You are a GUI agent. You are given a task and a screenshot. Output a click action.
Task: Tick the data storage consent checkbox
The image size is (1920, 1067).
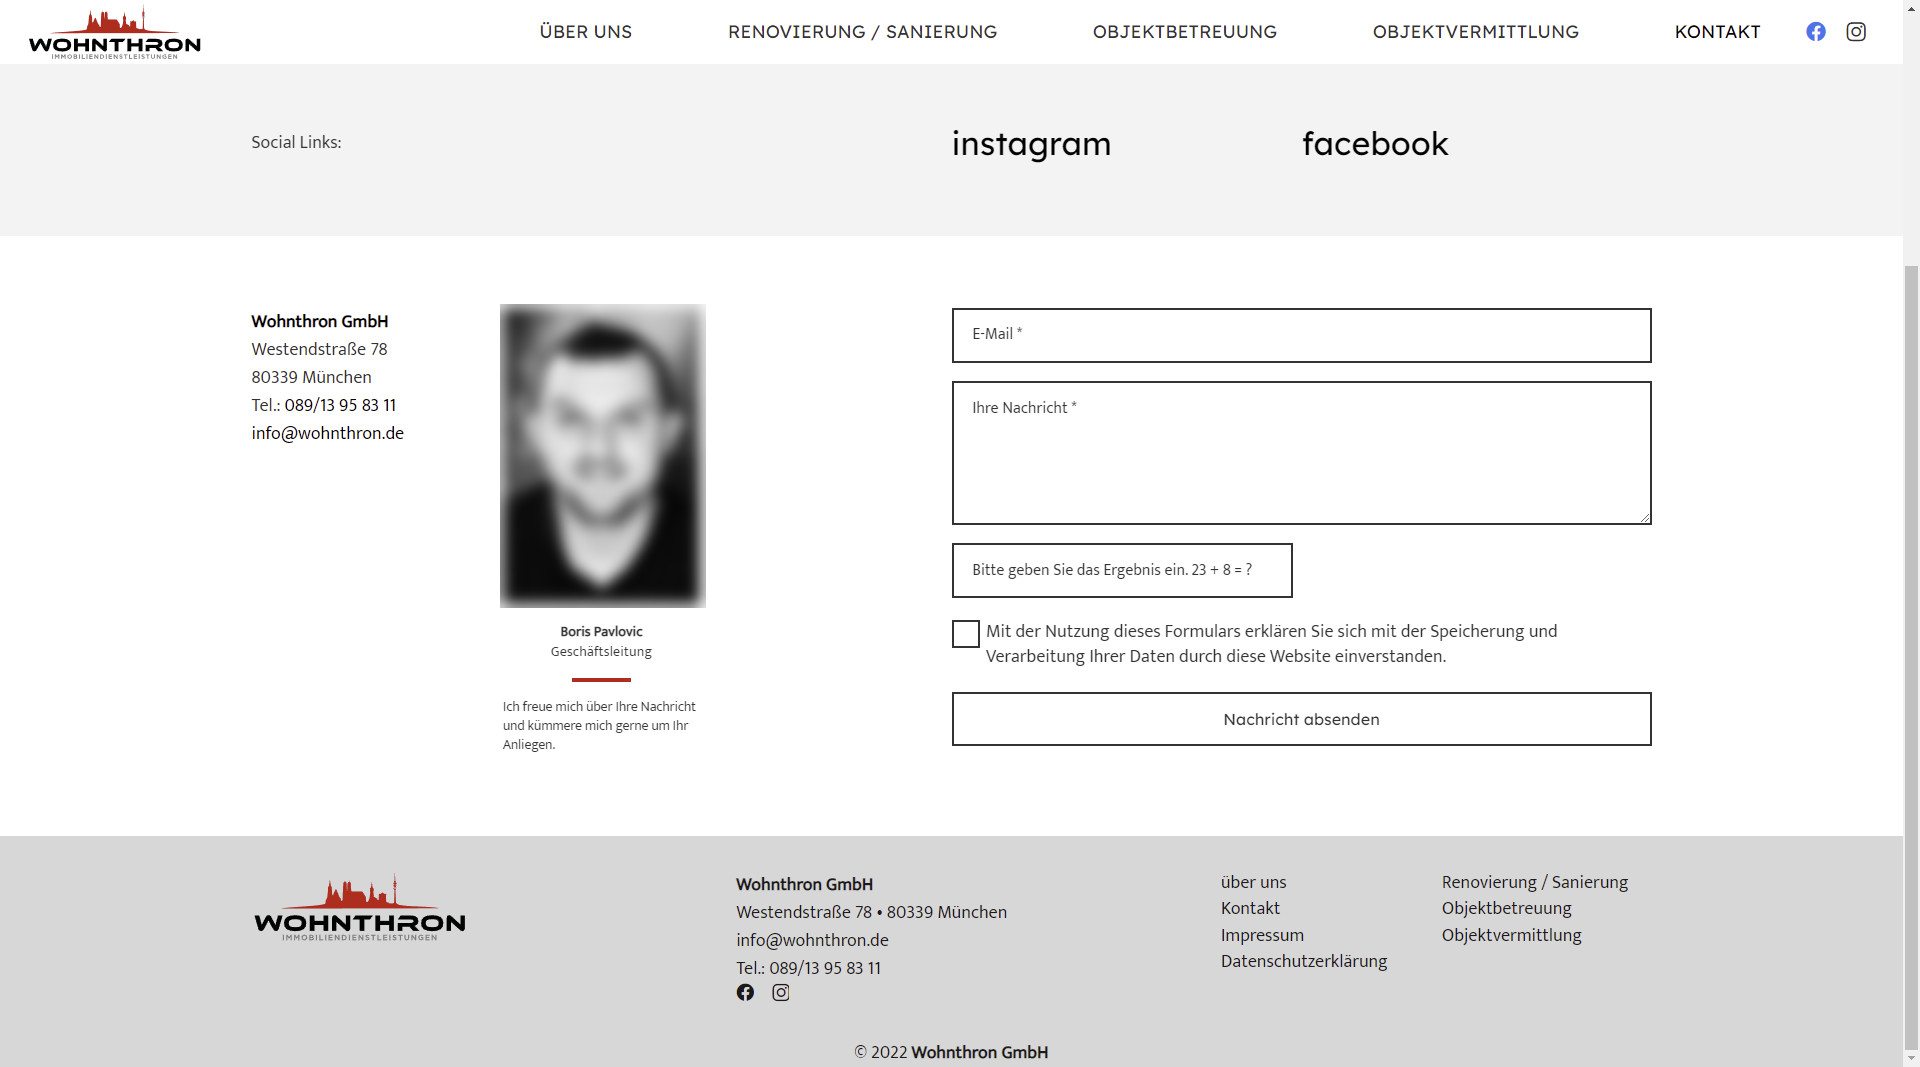pyautogui.click(x=966, y=634)
